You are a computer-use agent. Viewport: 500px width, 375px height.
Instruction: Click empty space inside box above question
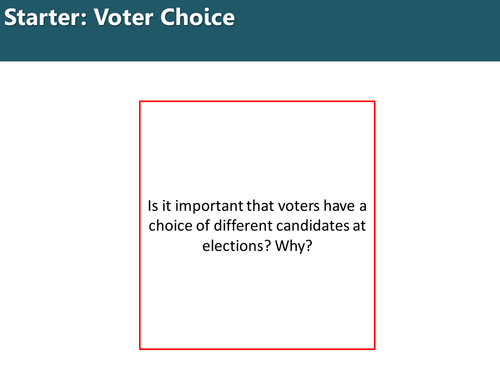[257, 150]
